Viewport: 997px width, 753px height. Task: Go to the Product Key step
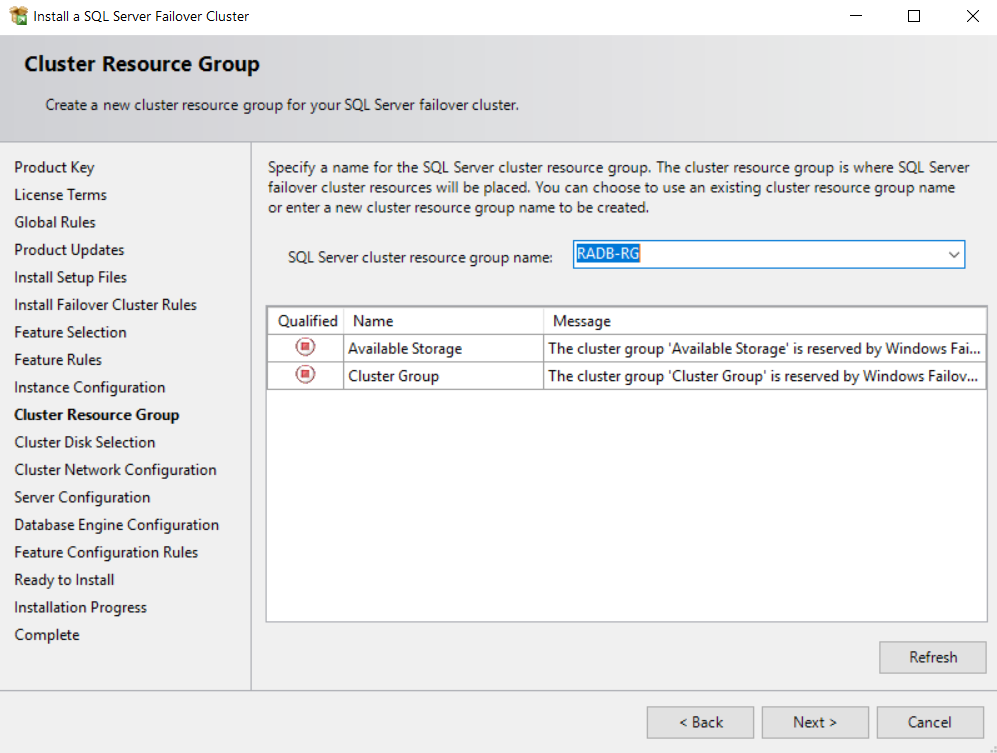click(54, 167)
